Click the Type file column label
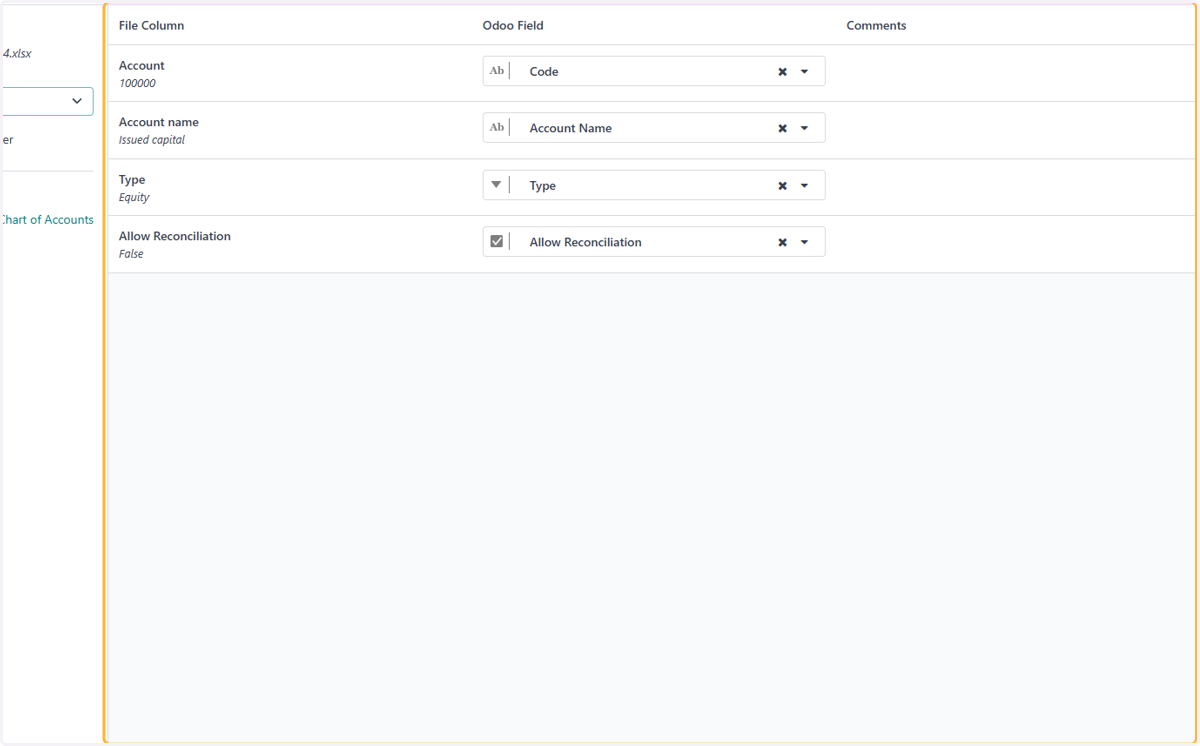1200x746 pixels. click(x=132, y=180)
